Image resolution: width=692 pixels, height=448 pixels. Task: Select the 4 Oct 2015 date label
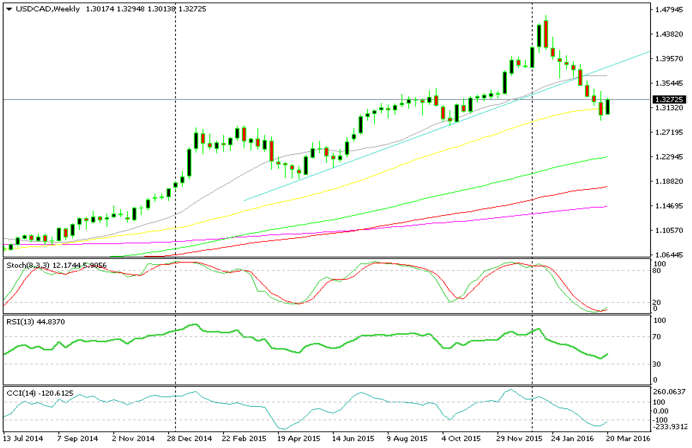[x=462, y=438]
